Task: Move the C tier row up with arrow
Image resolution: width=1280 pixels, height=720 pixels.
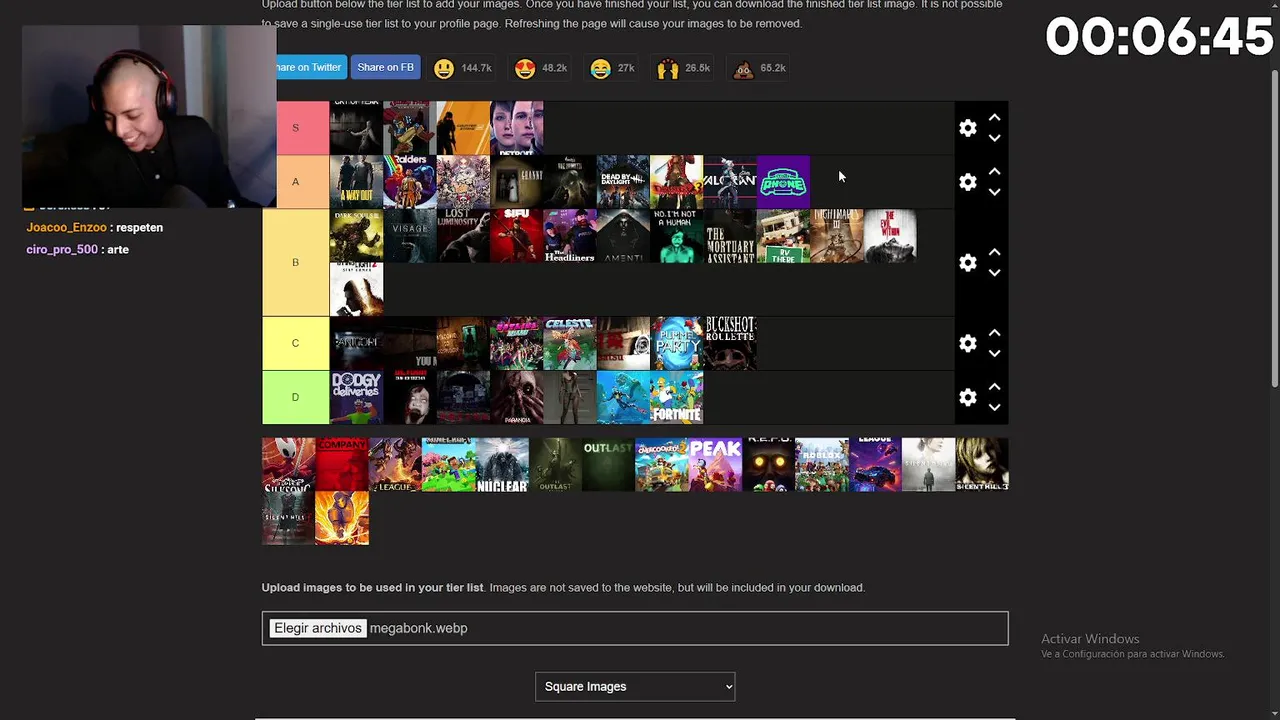Action: tap(994, 333)
